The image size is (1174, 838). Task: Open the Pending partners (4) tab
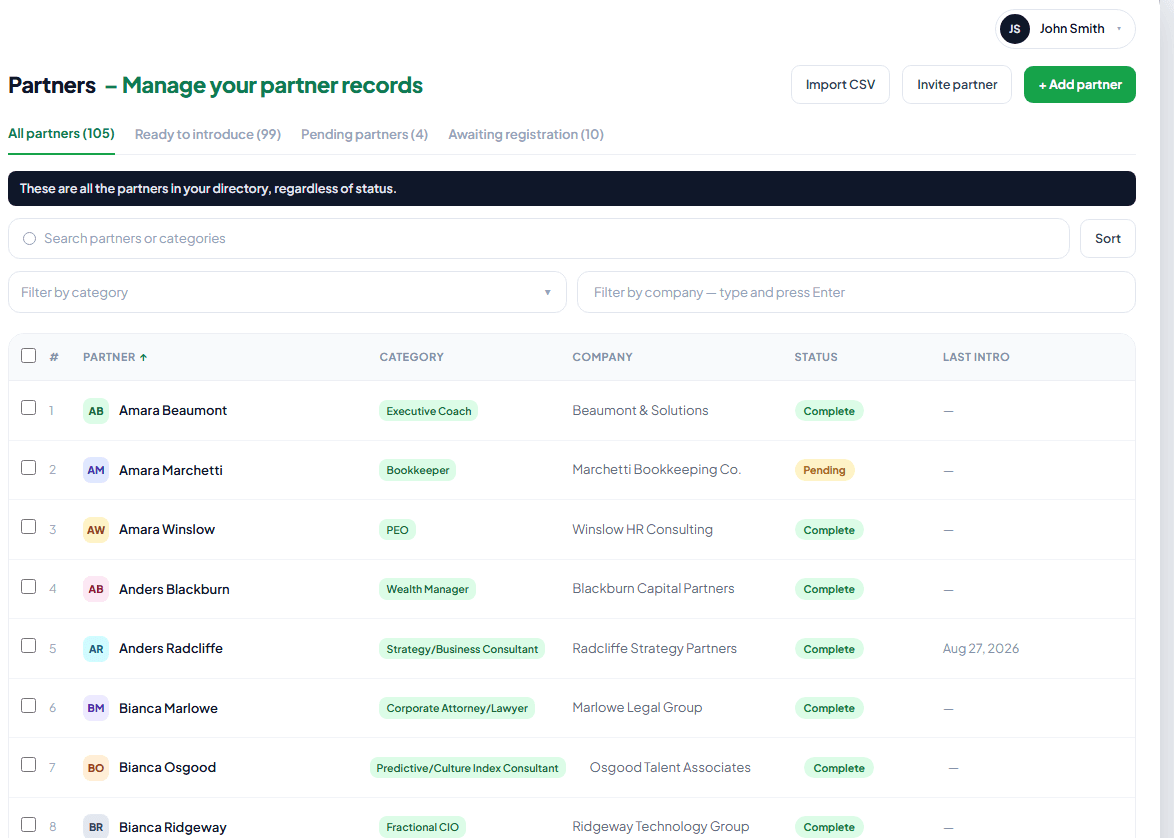365,135
